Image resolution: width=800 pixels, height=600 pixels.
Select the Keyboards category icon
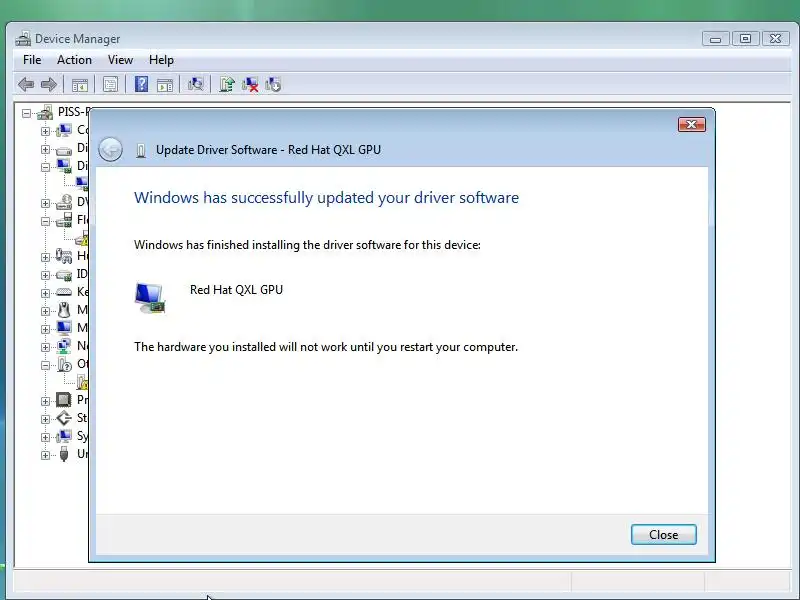click(64, 292)
